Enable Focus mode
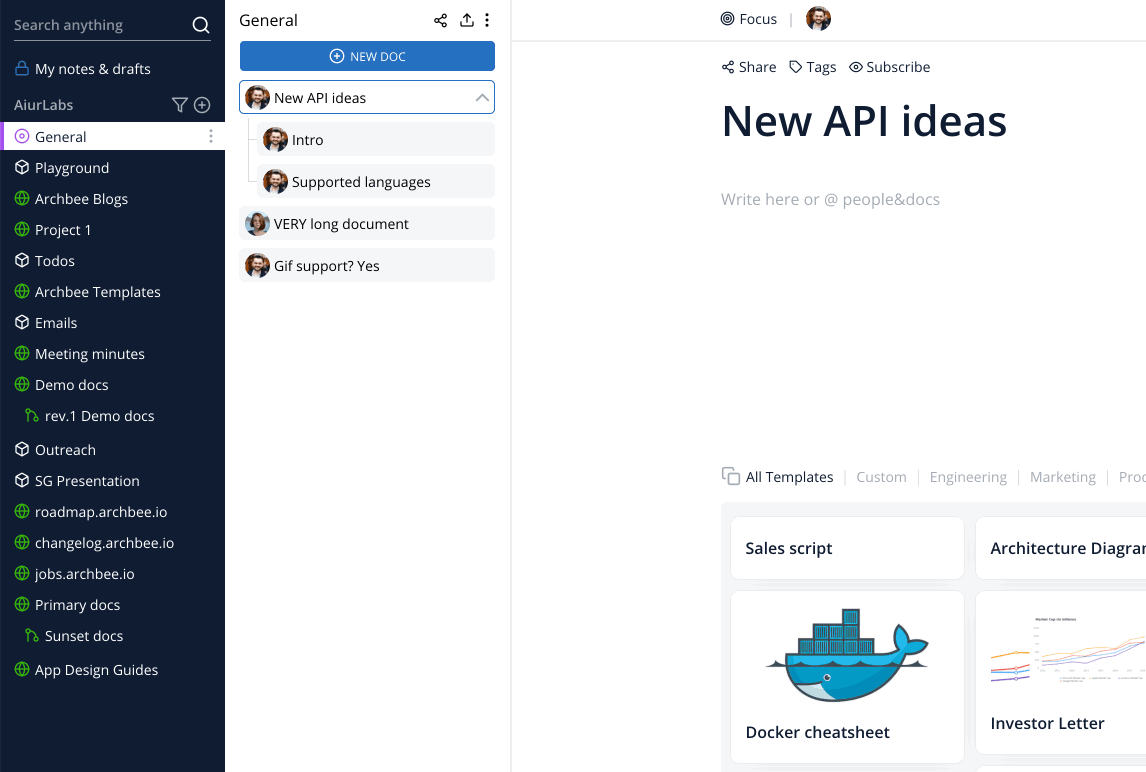 point(748,19)
